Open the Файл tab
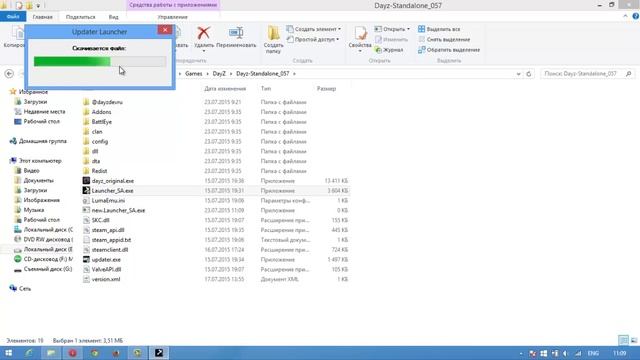 point(13,17)
